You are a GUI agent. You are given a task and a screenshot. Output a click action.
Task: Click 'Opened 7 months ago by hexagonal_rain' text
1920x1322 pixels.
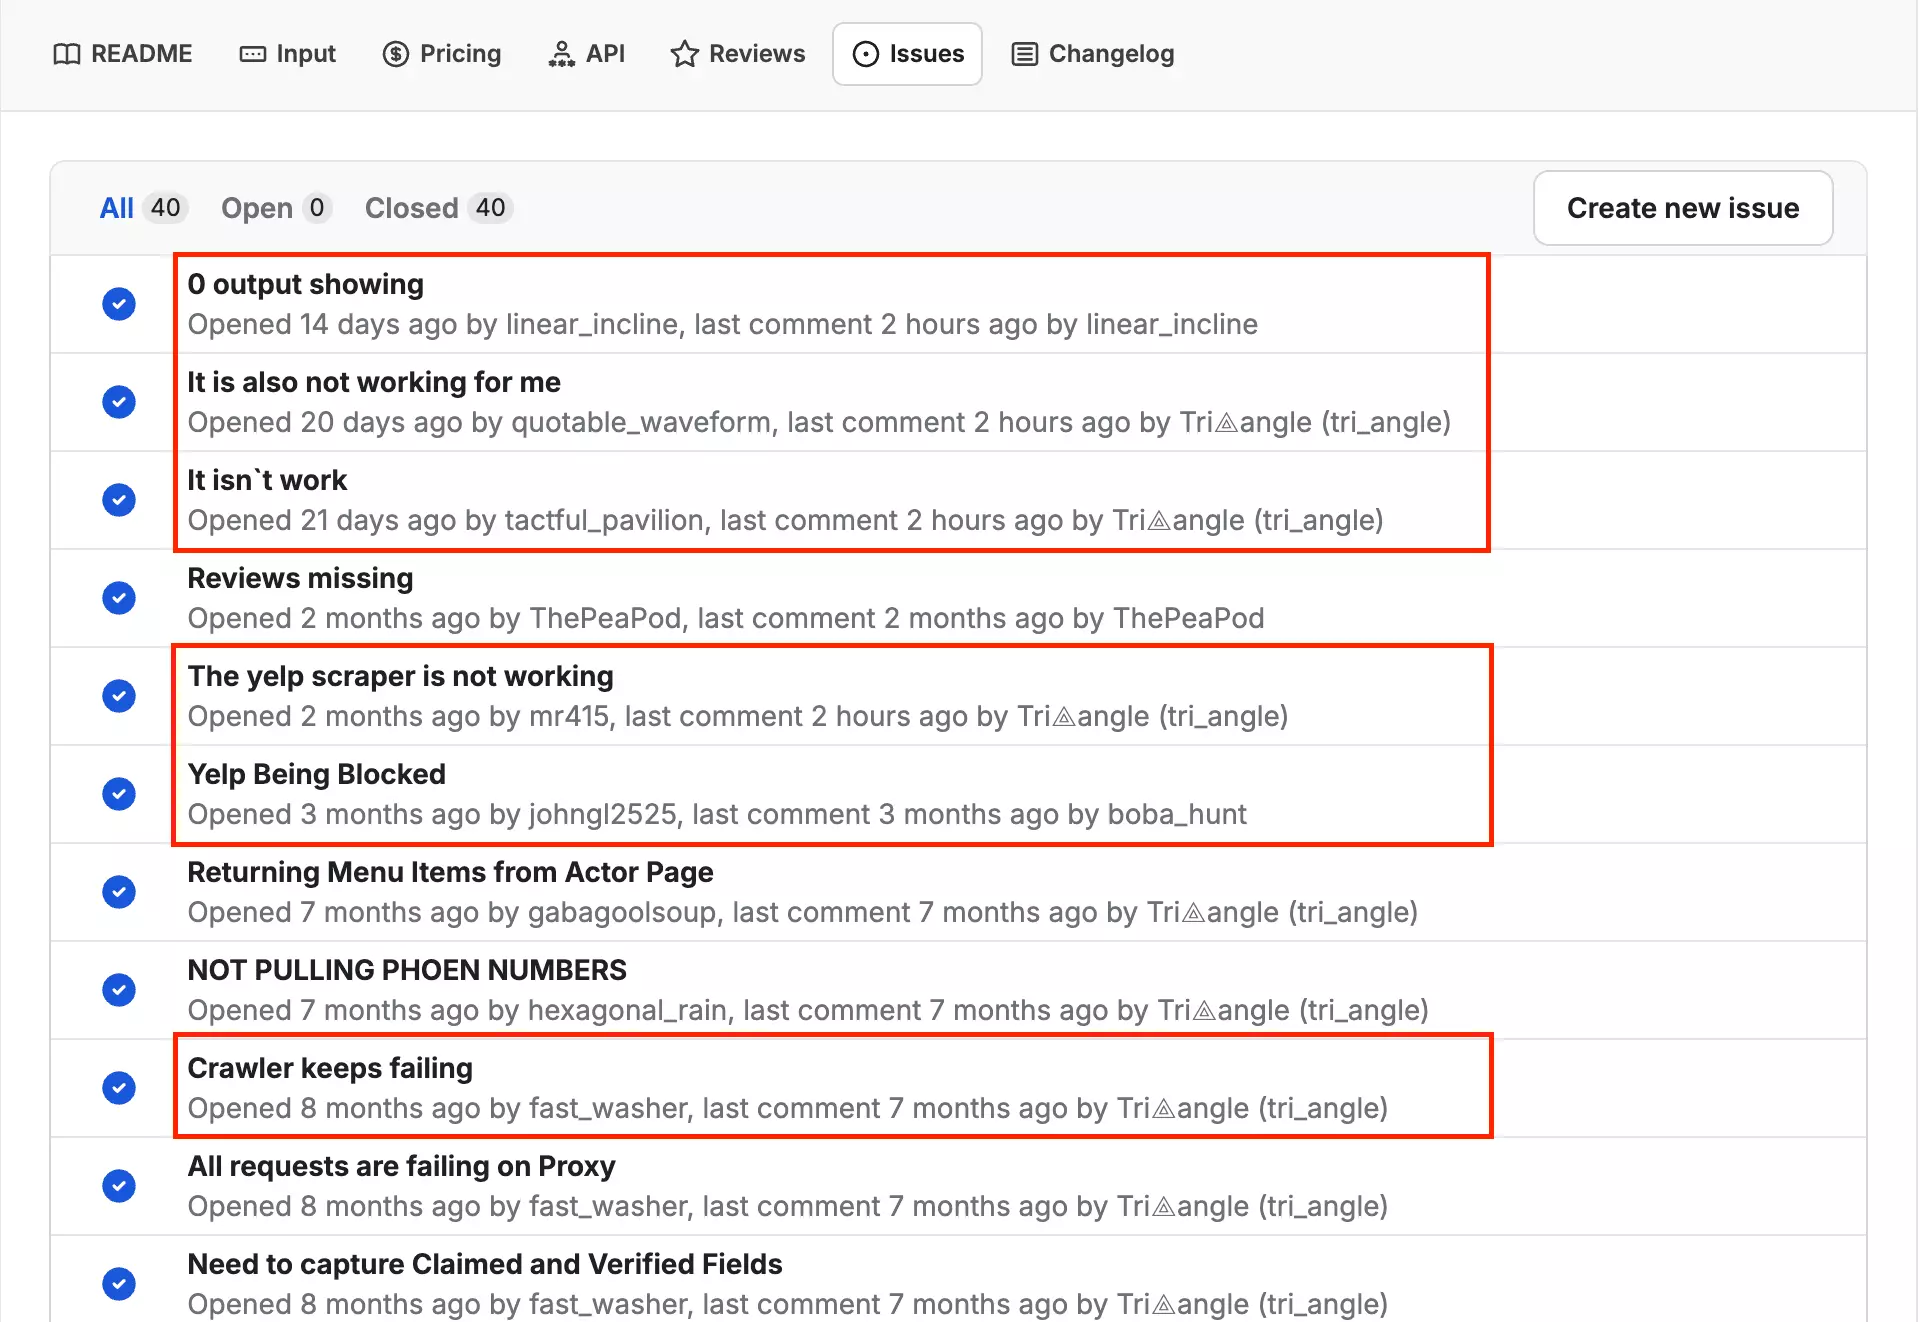(457, 1010)
